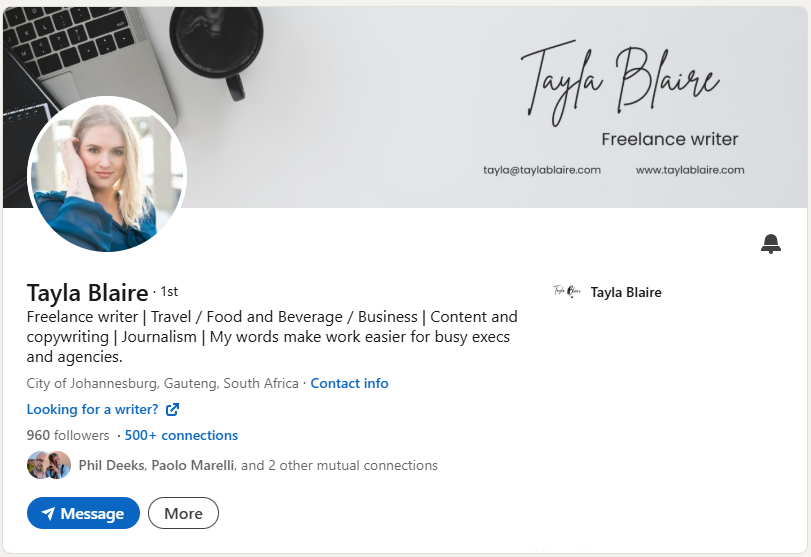View the 500+ connections list
This screenshot has height=557, width=811.
point(181,435)
